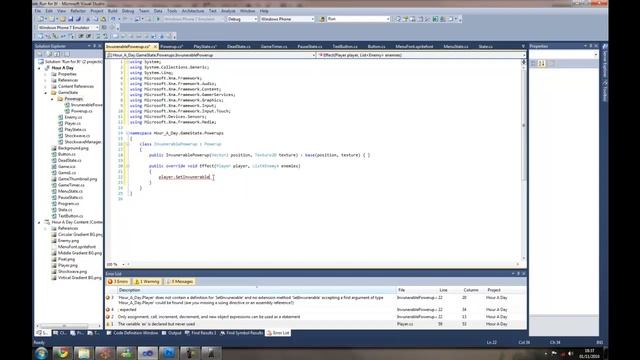Switch to the GameTimer.cs editor tab
Image resolution: width=640 pixels, height=360 pixels.
274,47
